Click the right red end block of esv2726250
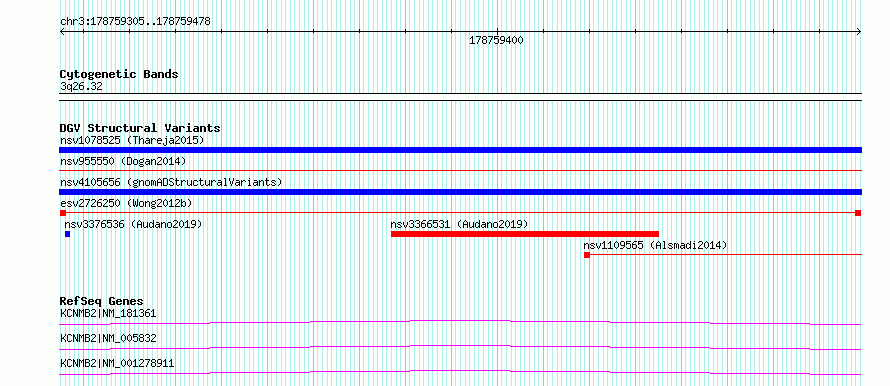 tap(858, 213)
